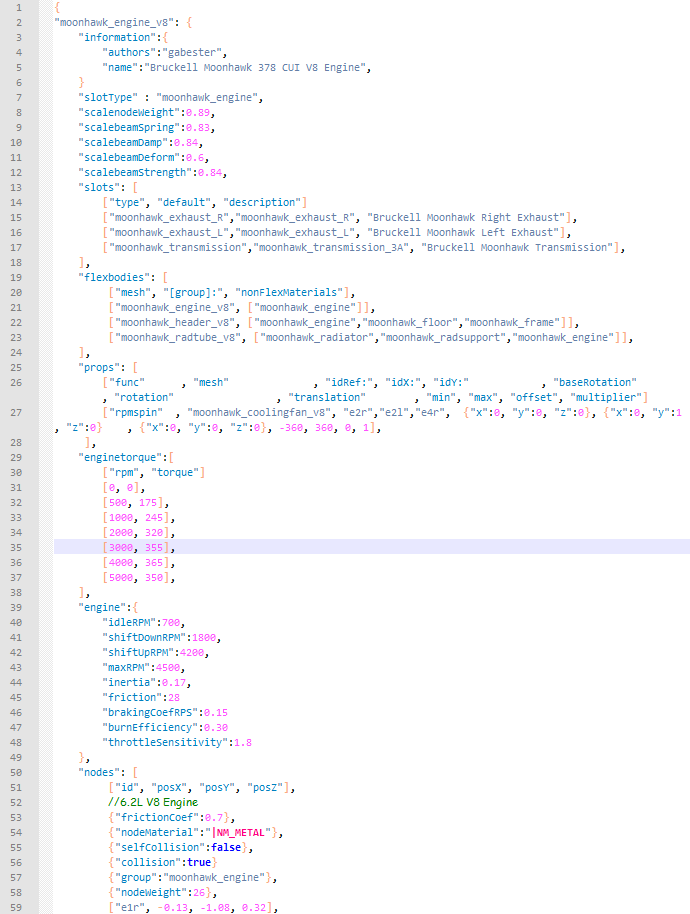The height and width of the screenshot is (914, 690).
Task: Click "Bruckell Moonhawk Right Exhaust" description
Action: click(466, 217)
